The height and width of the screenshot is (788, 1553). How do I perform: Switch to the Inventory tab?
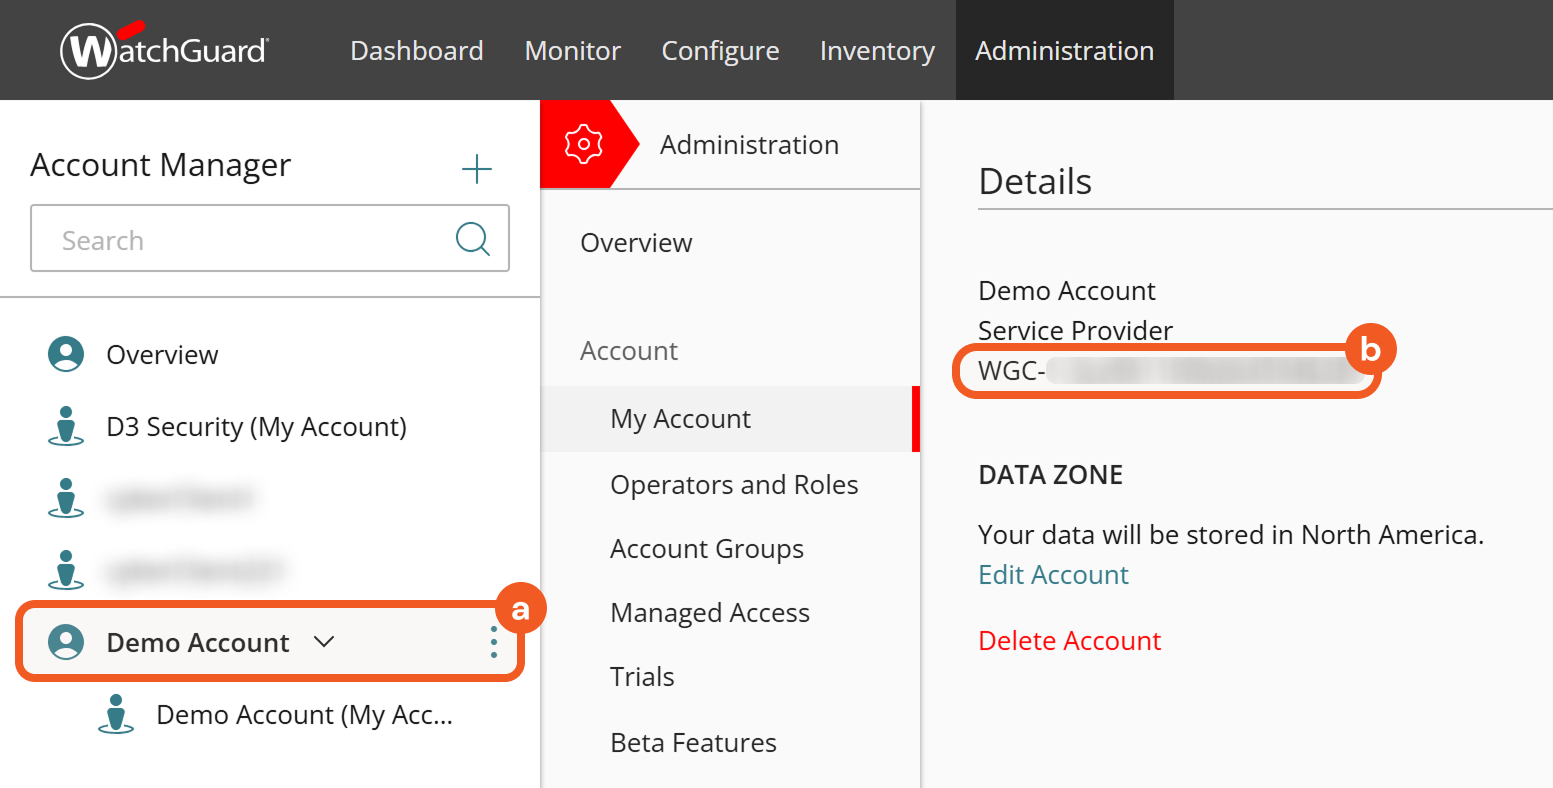(x=877, y=51)
